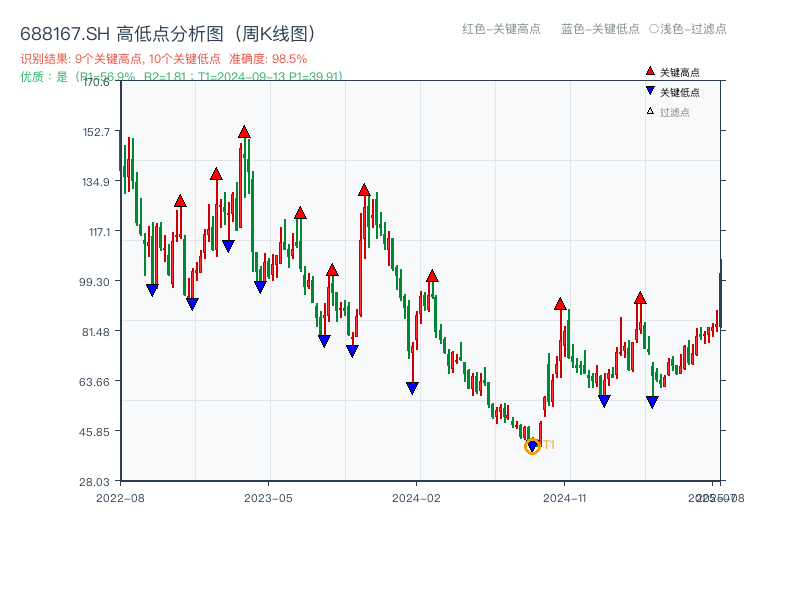The height and width of the screenshot is (600, 800).
Task: Click the highest red triangle marker near 152.7
Action: click(245, 132)
